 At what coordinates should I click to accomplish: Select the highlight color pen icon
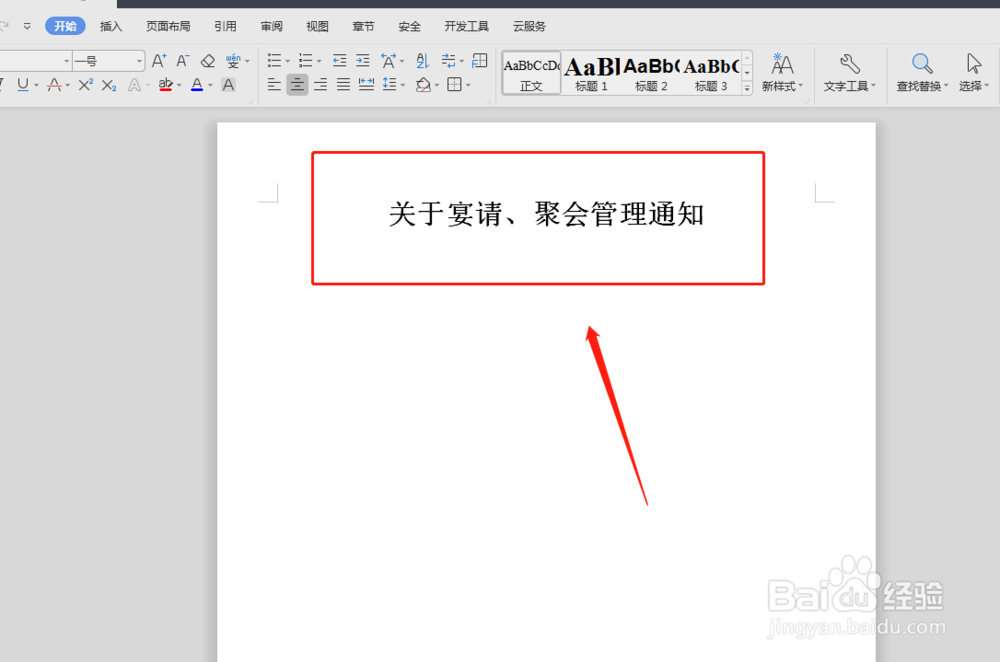click(167, 85)
